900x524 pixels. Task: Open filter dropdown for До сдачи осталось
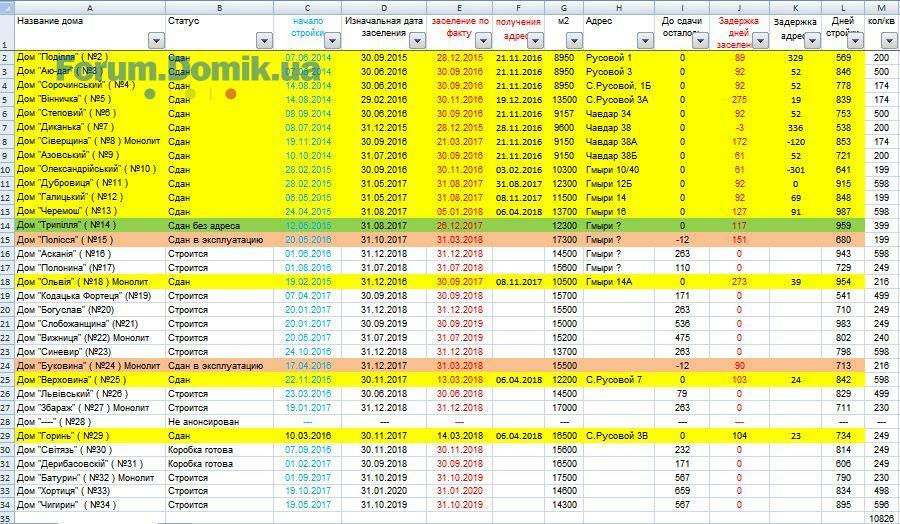click(x=700, y=41)
